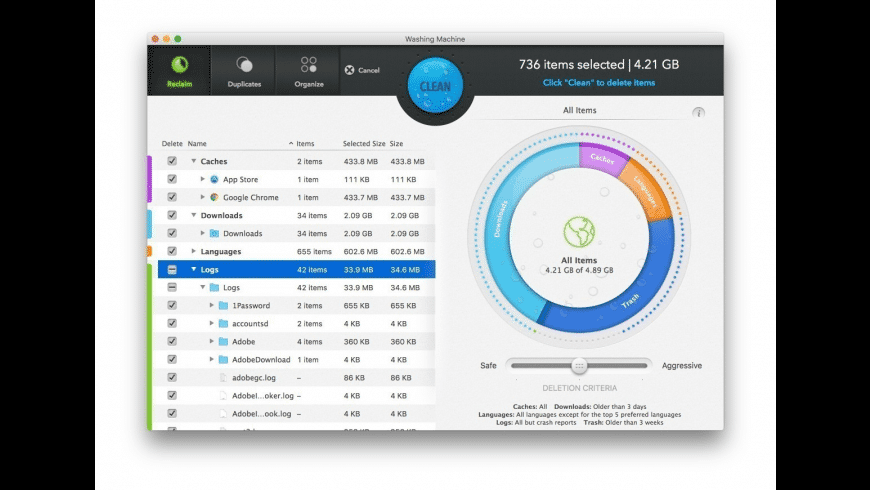Viewport: 870px width, 490px height.
Task: Select the Trash segment in donut chart
Action: (x=631, y=300)
